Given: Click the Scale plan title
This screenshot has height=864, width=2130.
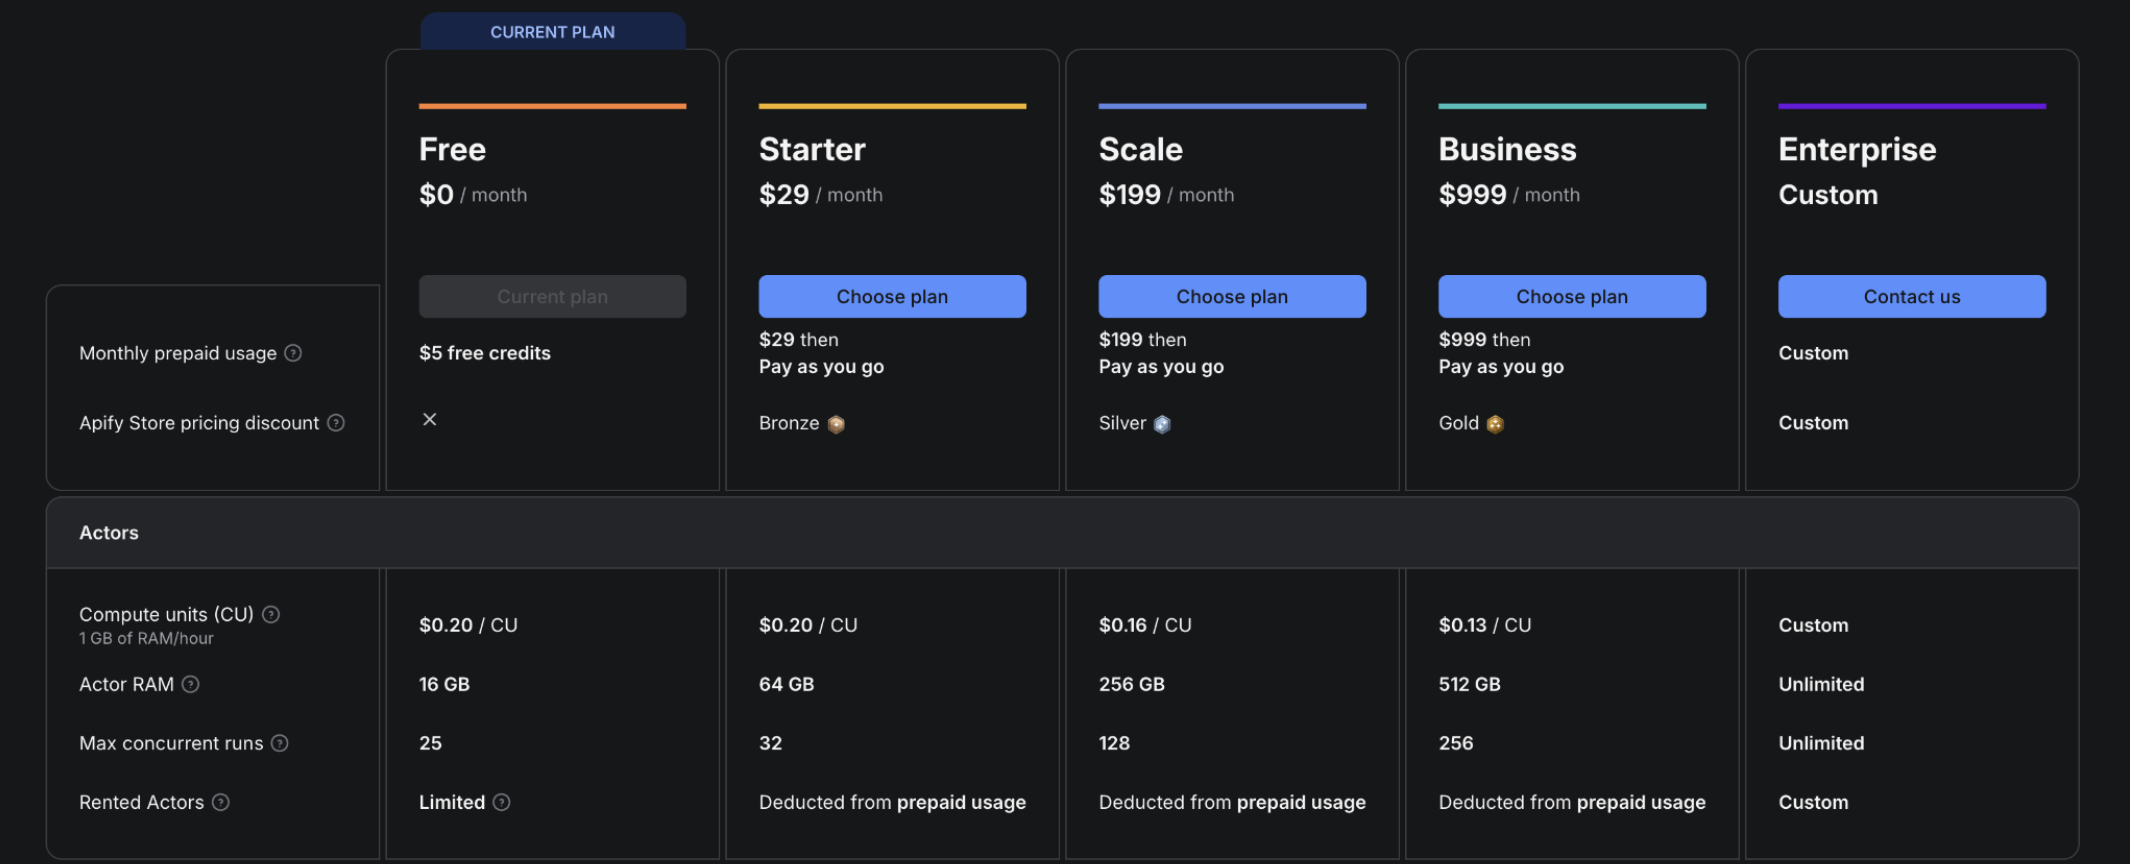Looking at the screenshot, I should tap(1141, 149).
